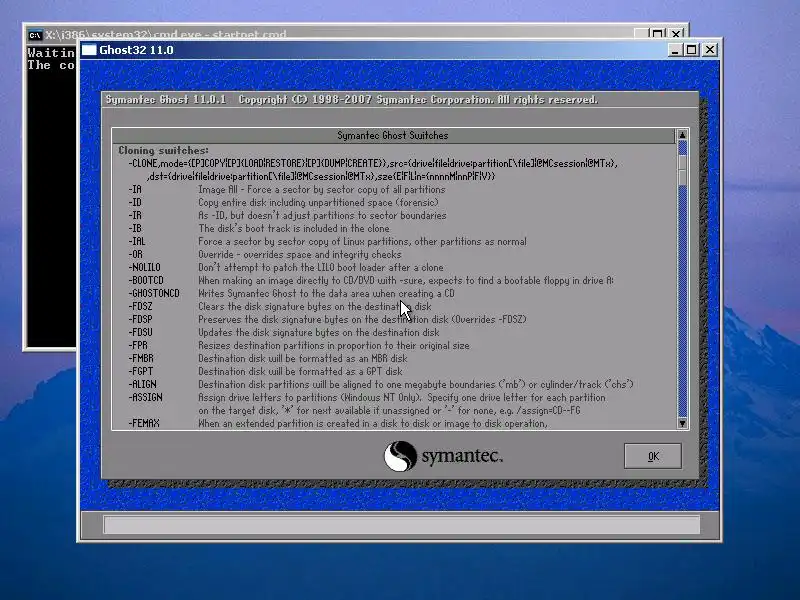
Task: Click the cmd.exe window title bar icon
Action: coord(35,35)
